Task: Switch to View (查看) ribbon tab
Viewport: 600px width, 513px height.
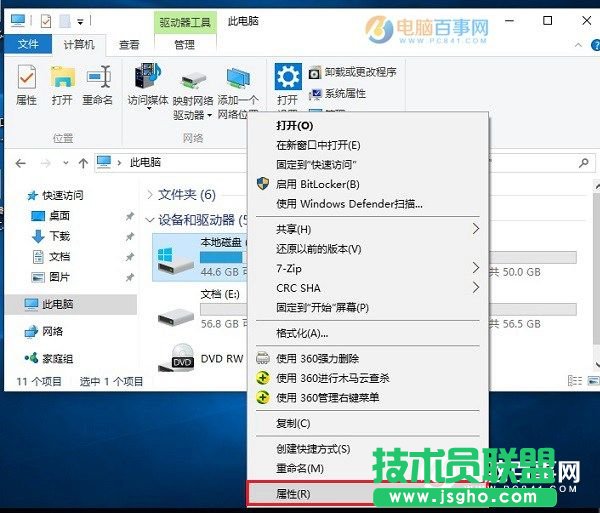Action: pos(129,45)
